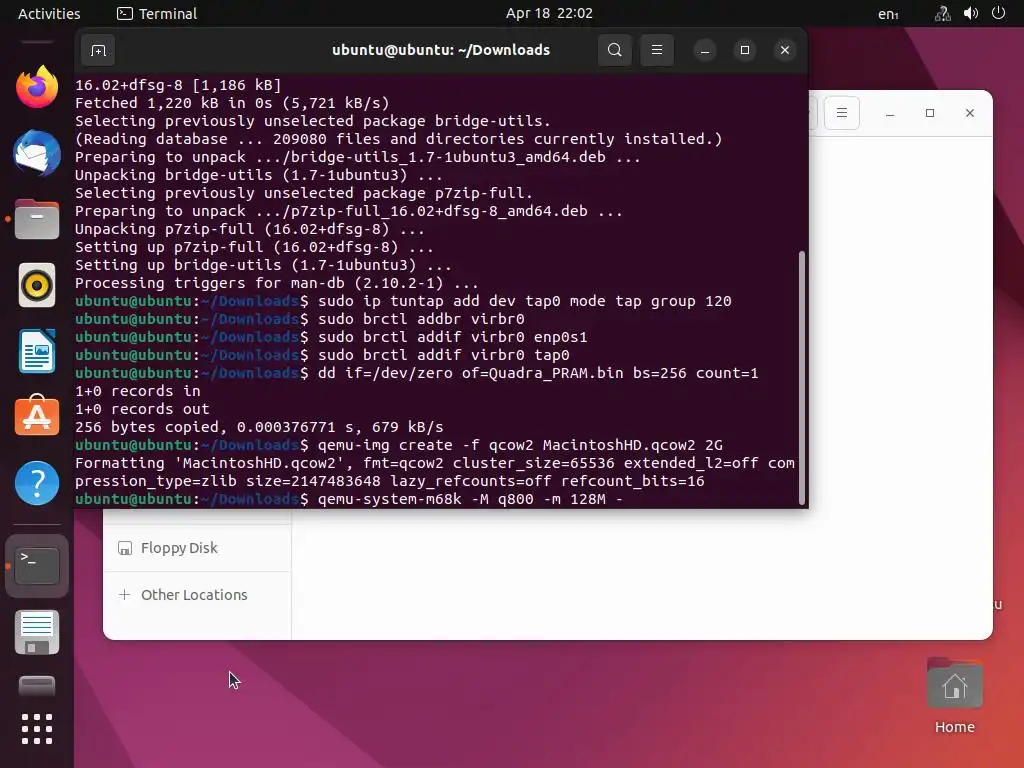Image resolution: width=1024 pixels, height=768 pixels.
Task: Open the Activities overview
Action: coord(49,14)
